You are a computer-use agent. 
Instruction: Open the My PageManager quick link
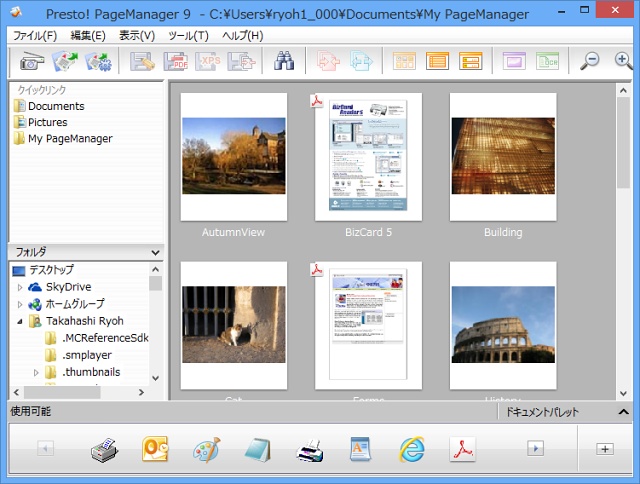pos(63,138)
